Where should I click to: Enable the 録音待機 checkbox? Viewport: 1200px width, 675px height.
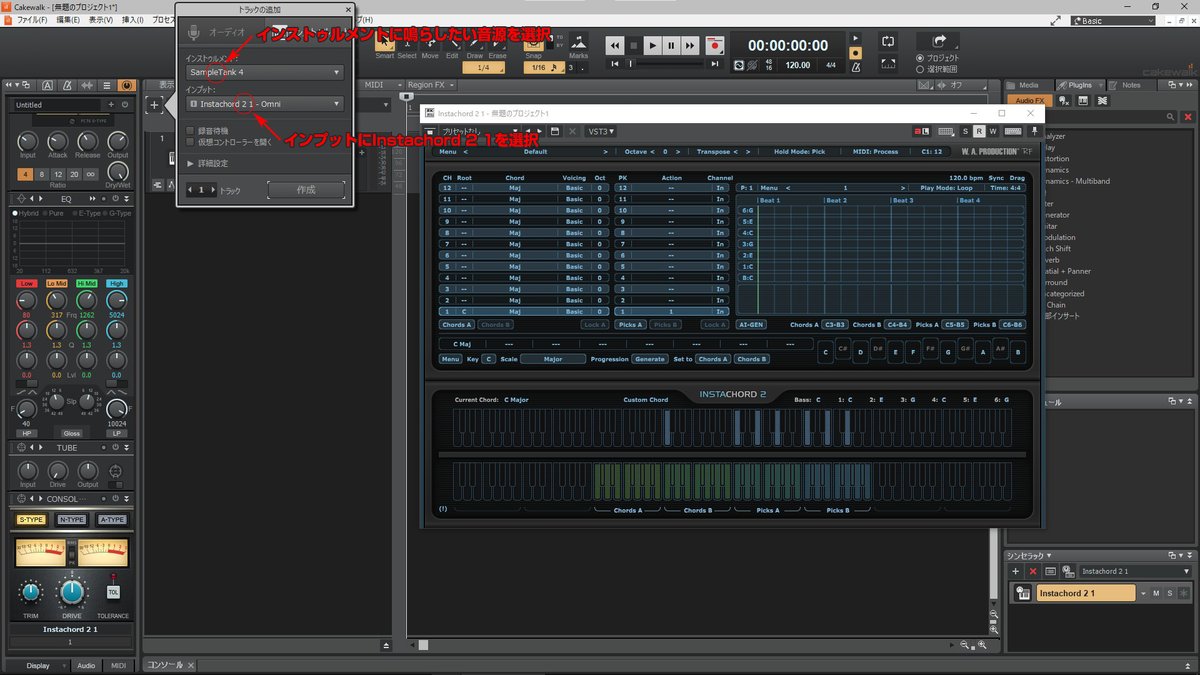(x=190, y=131)
